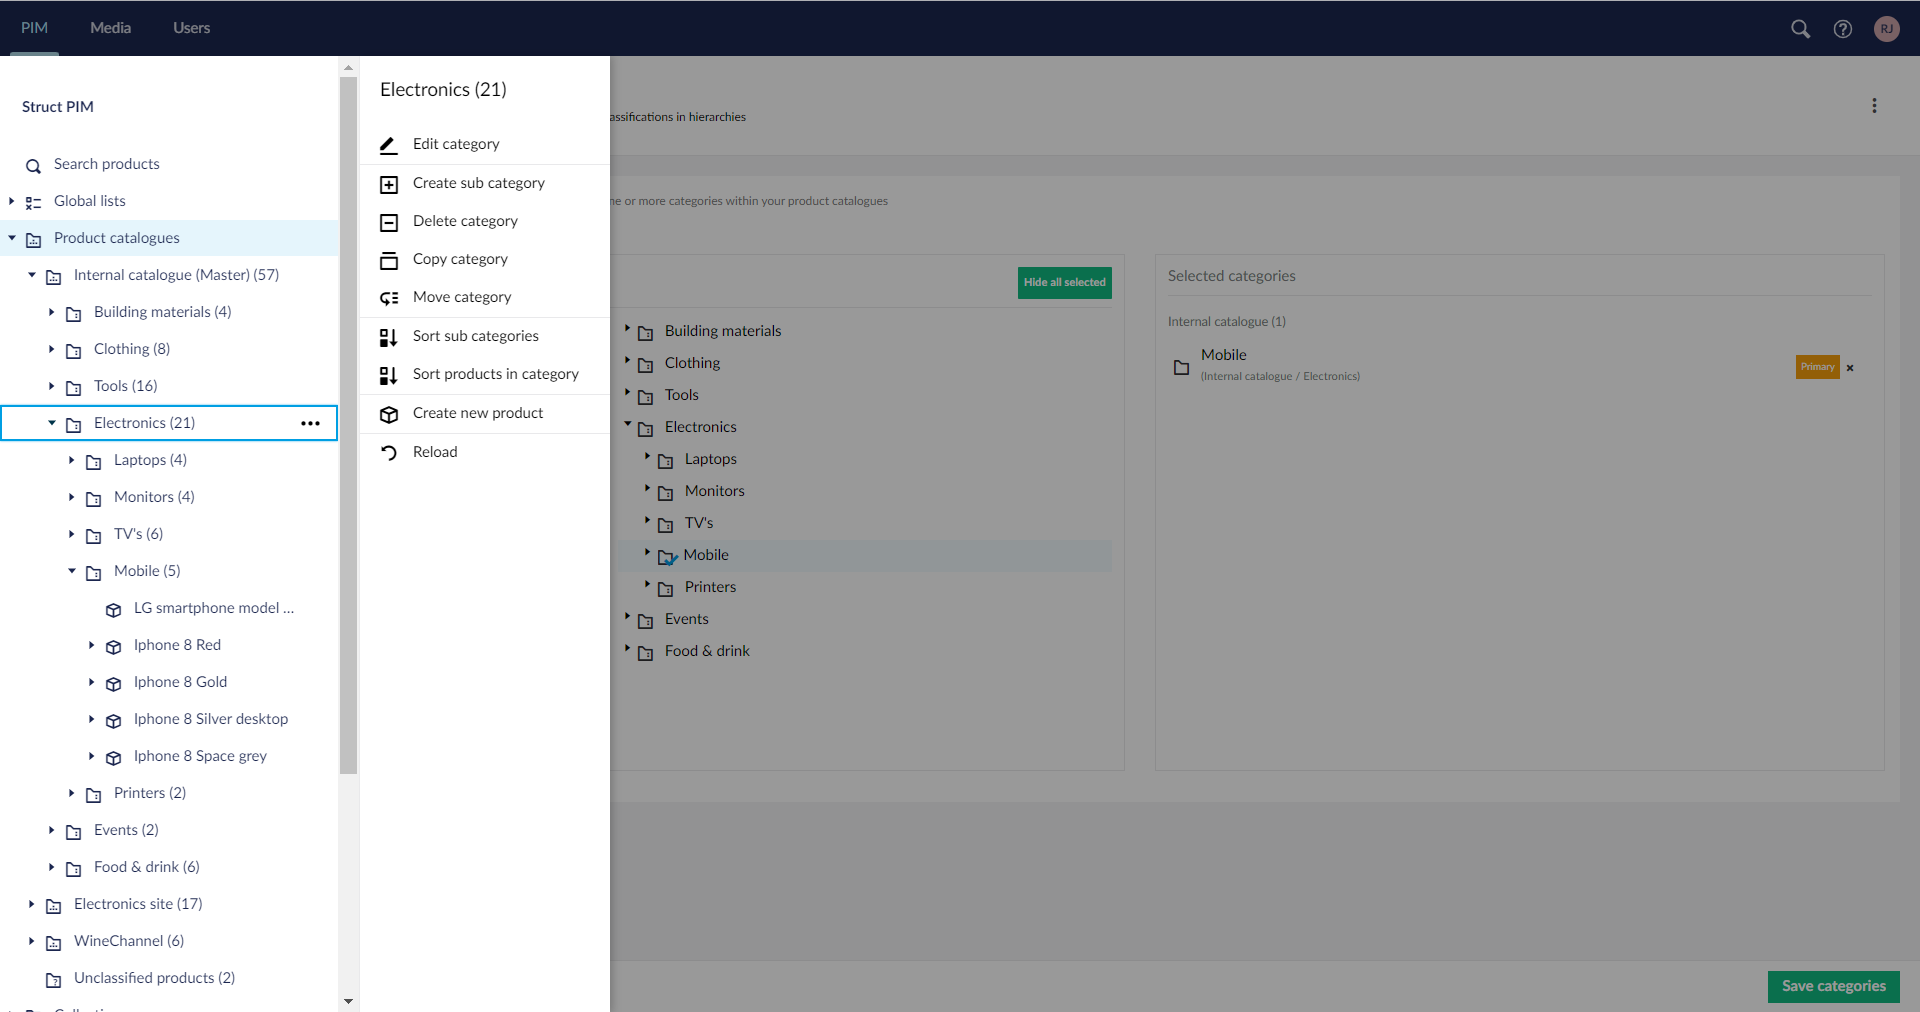Open the RJ user avatar menu
The height and width of the screenshot is (1012, 1920).
click(x=1886, y=29)
